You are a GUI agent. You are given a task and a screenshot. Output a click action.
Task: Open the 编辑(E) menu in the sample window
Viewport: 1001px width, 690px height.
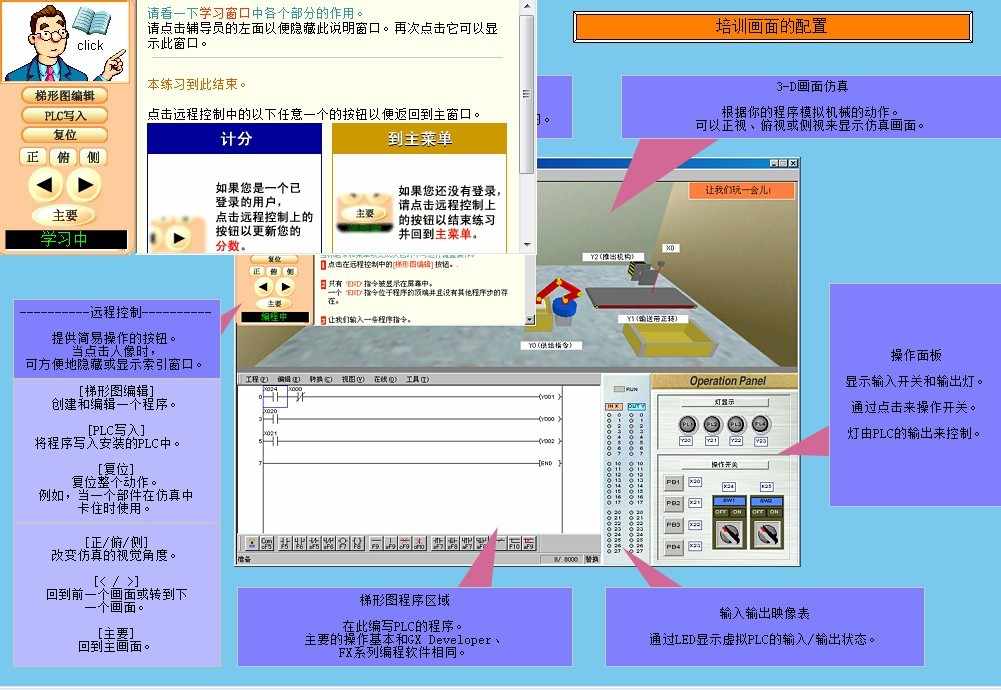[289, 379]
